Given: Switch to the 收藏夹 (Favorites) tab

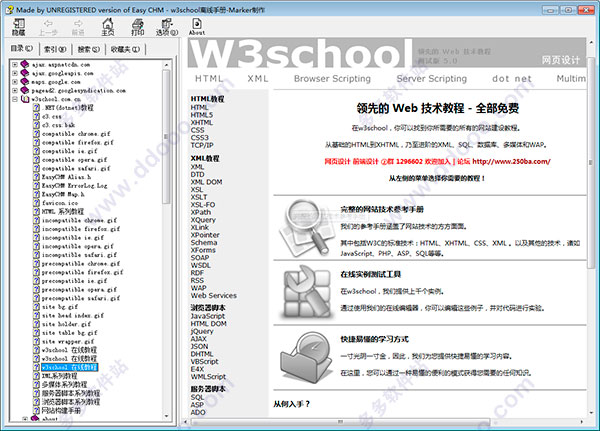Looking at the screenshot, I should click(125, 49).
